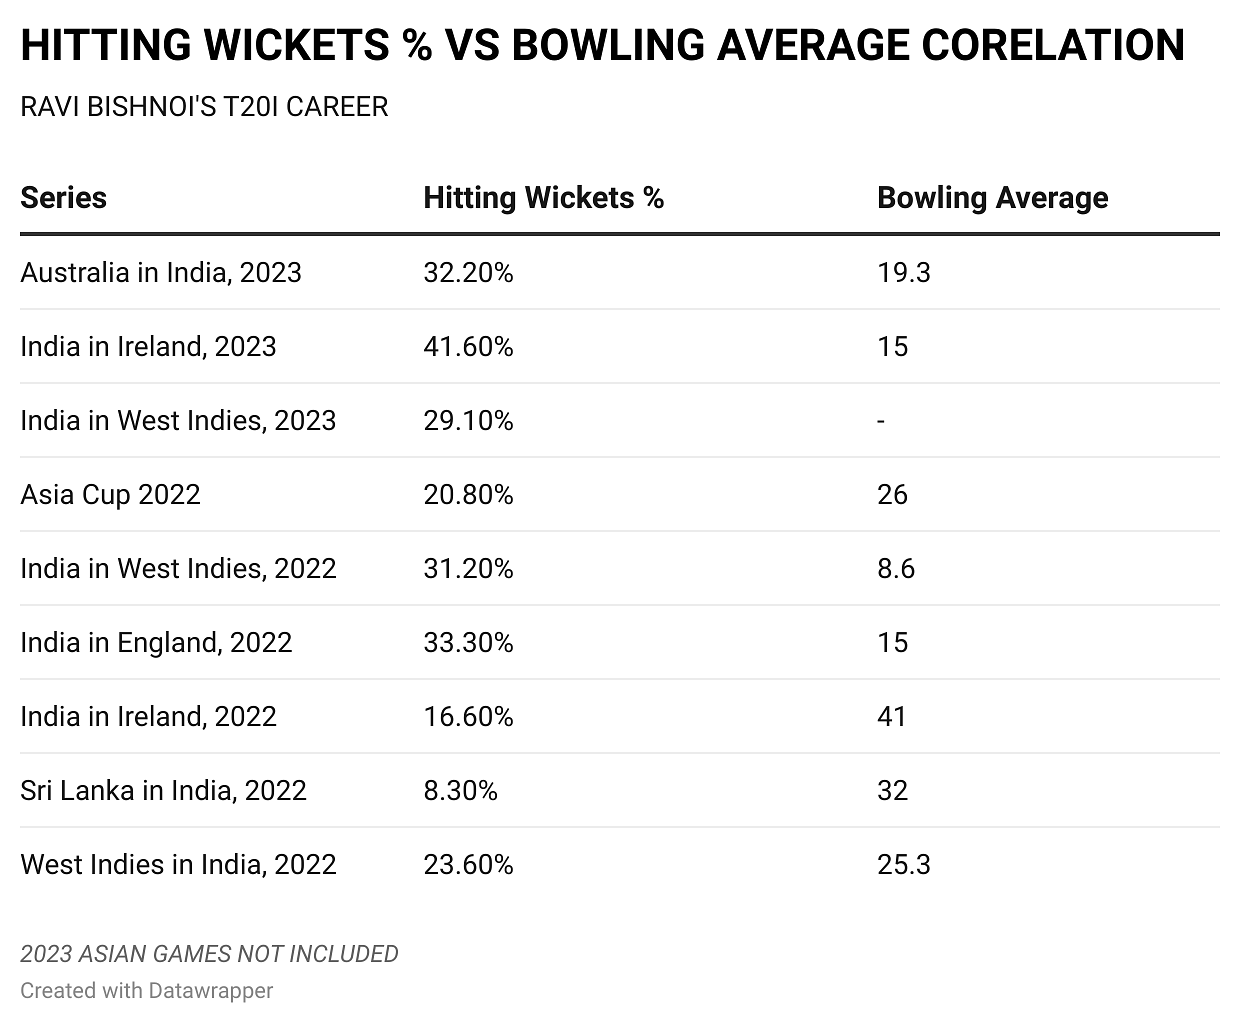
Task: Click the 2023 Asian Games not included note
Action: pos(209,954)
